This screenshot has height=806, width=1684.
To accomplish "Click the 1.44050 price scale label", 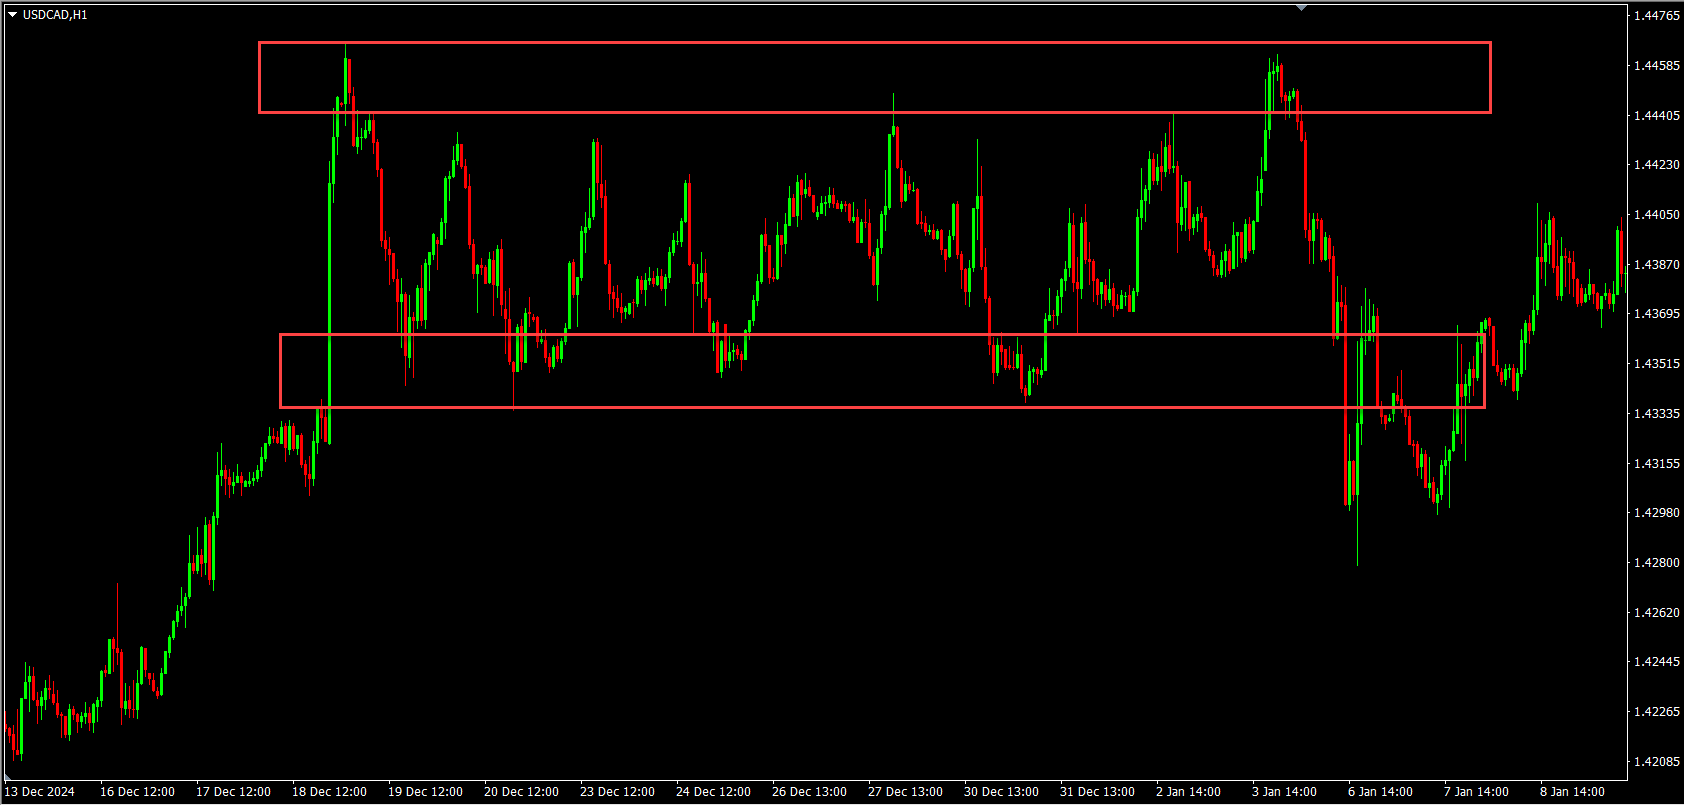I will click(1655, 215).
